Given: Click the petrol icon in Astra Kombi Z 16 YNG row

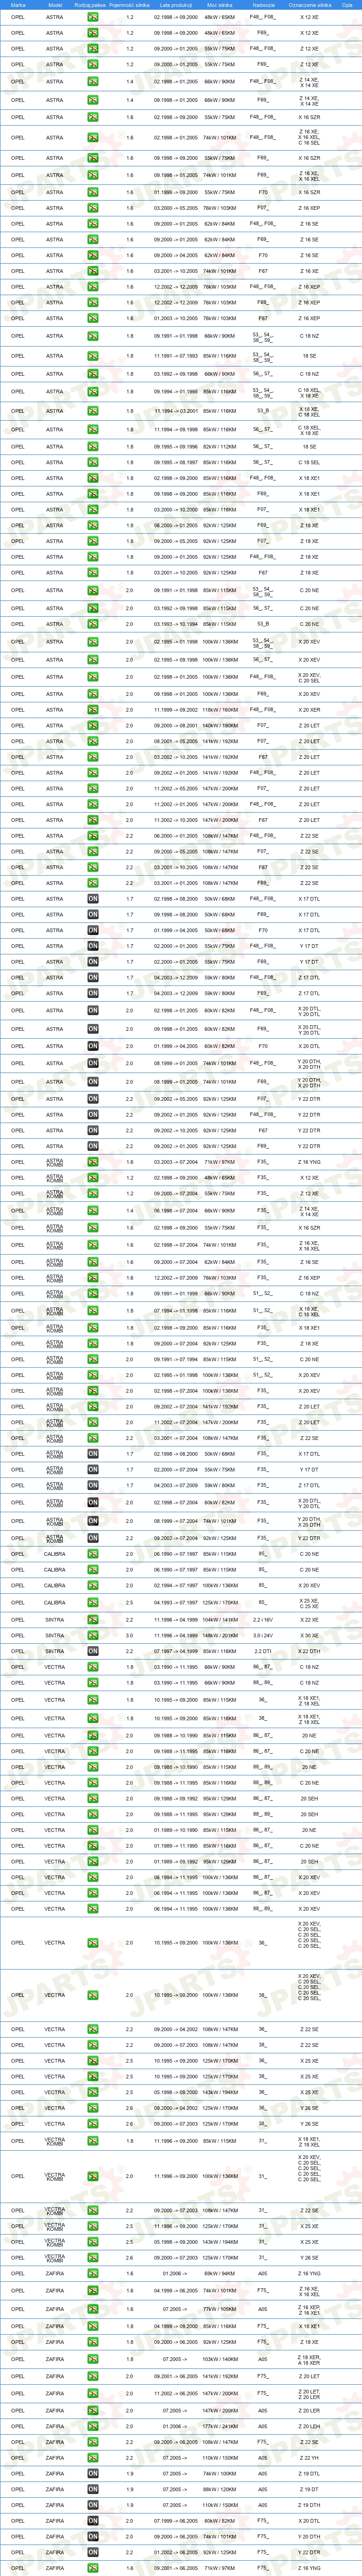Looking at the screenshot, I should click(x=93, y=1162).
